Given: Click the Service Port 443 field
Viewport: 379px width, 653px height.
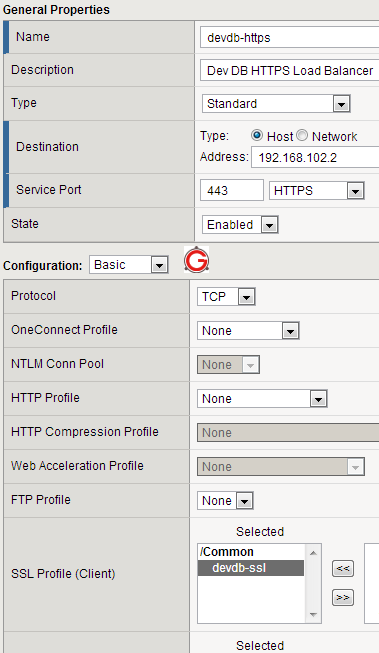Looking at the screenshot, I should coord(232,190).
